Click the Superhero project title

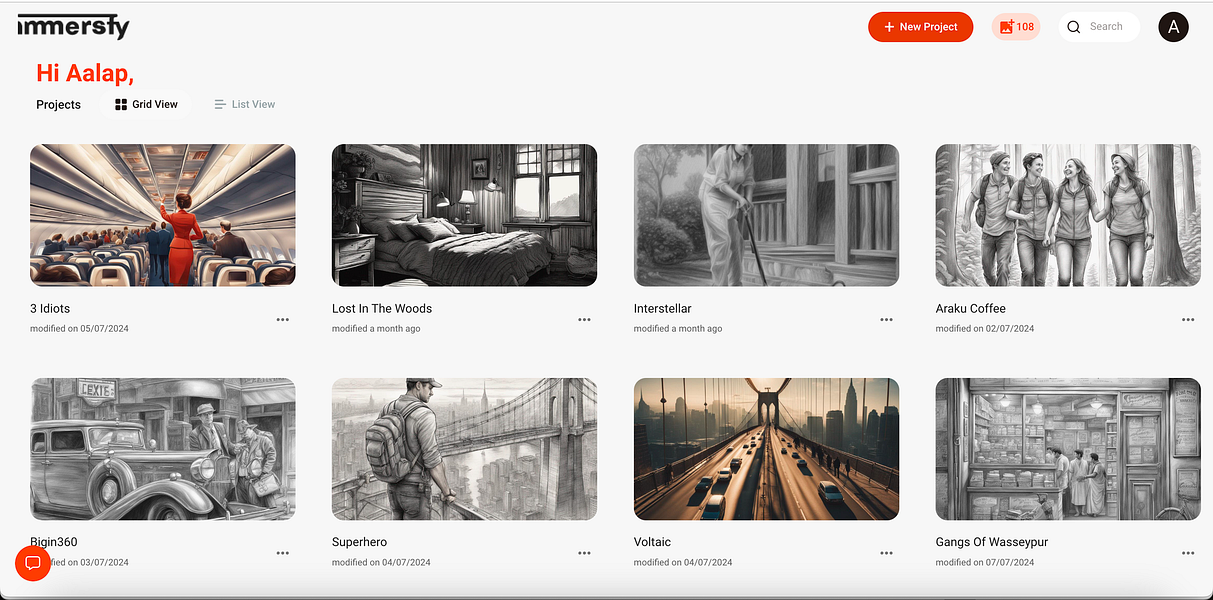click(x=359, y=542)
